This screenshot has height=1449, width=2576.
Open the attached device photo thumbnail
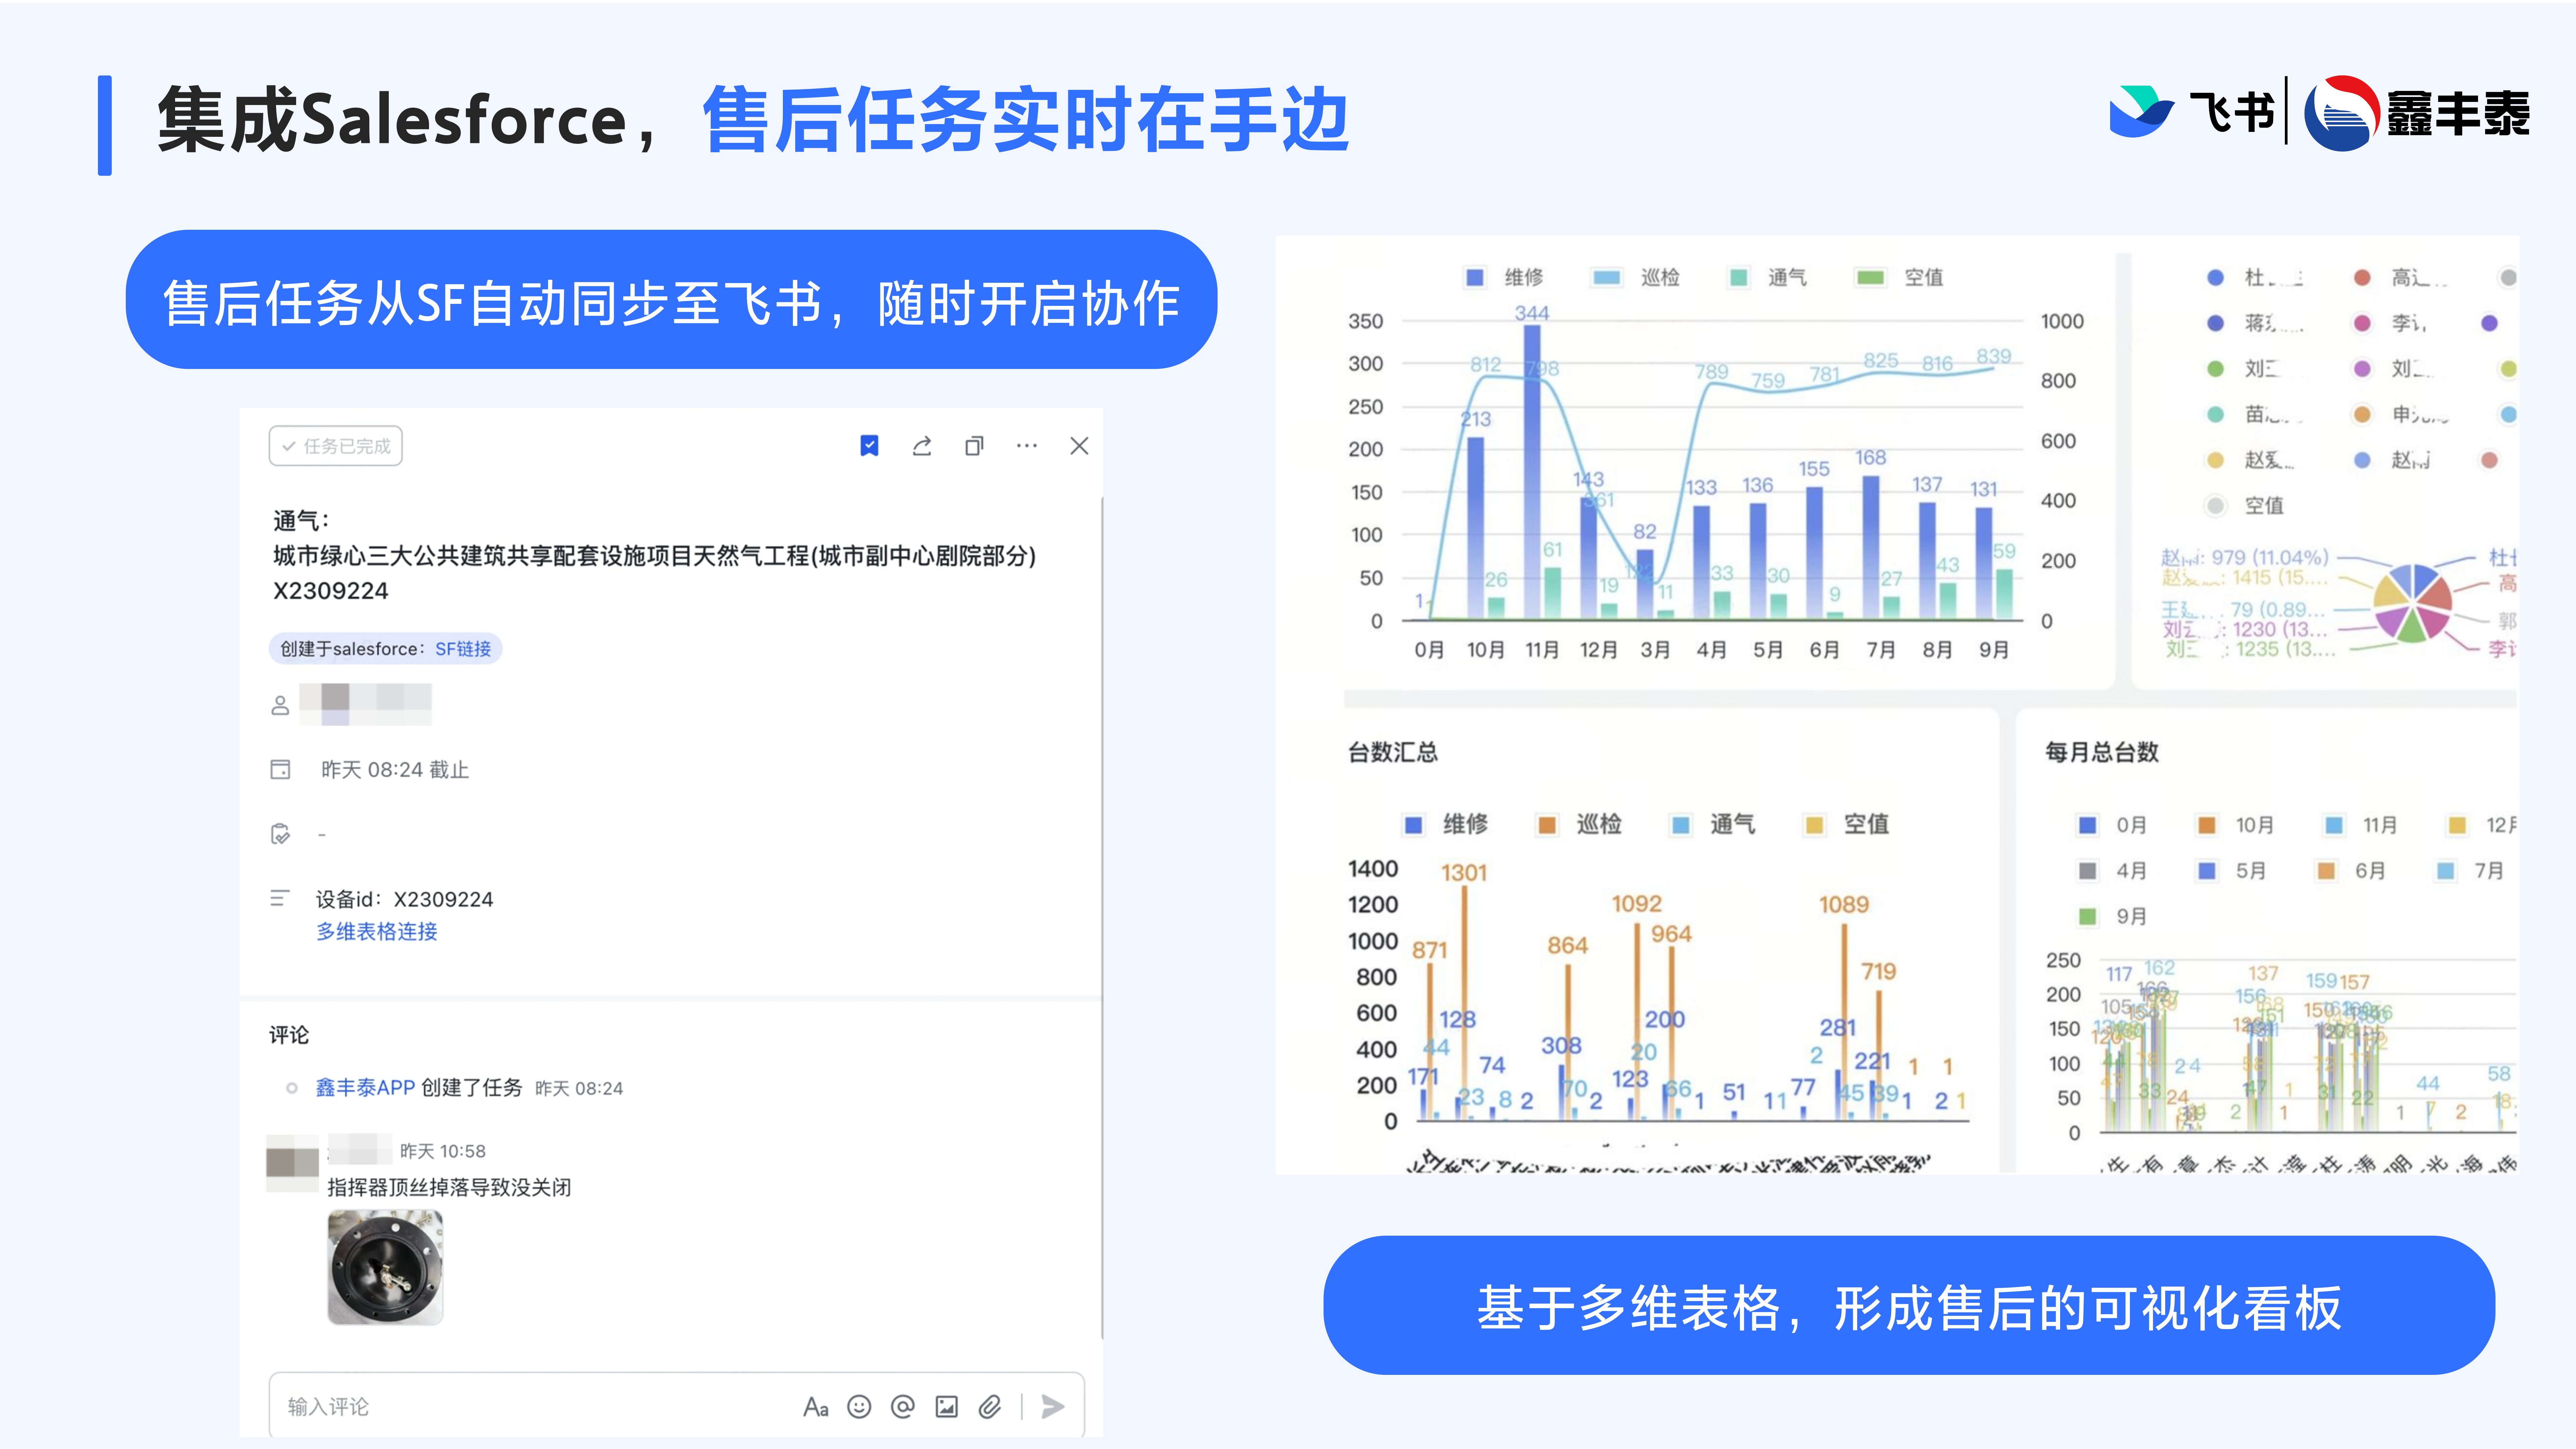385,1267
